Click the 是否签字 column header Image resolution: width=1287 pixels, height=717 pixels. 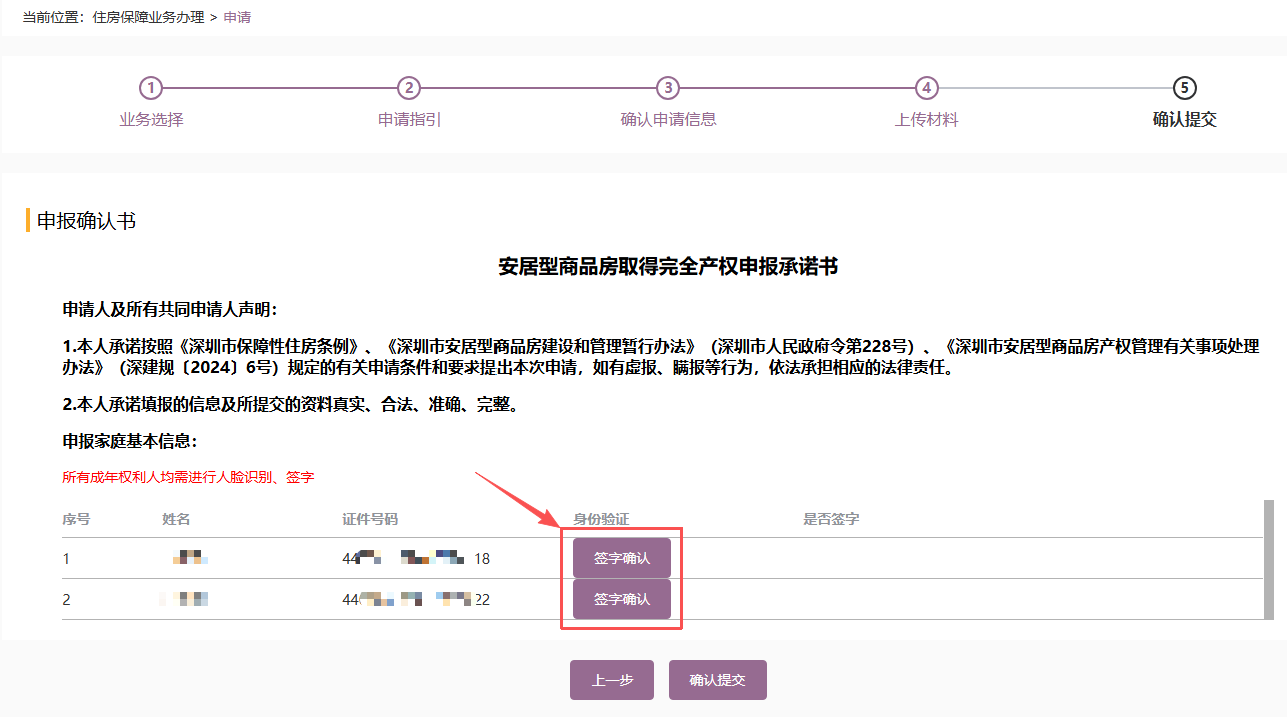pyautogui.click(x=831, y=519)
